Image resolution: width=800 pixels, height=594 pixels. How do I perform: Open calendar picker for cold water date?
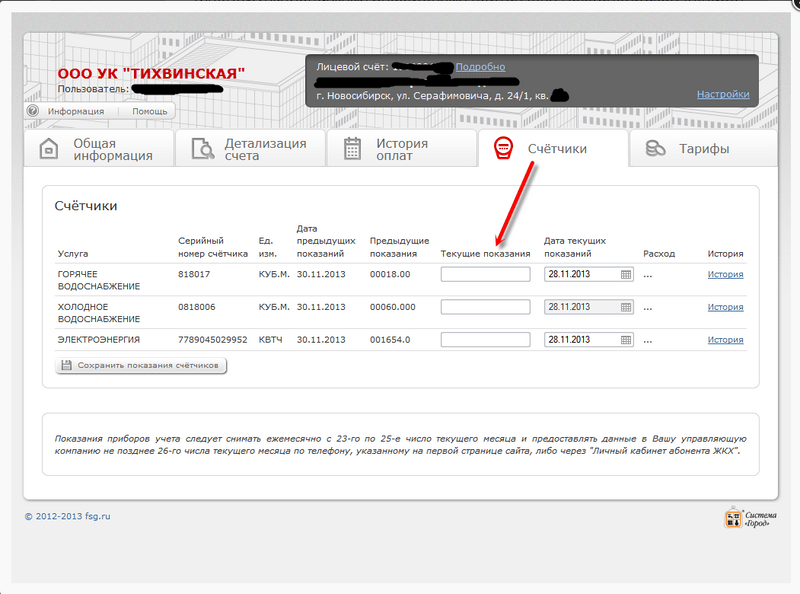click(626, 307)
